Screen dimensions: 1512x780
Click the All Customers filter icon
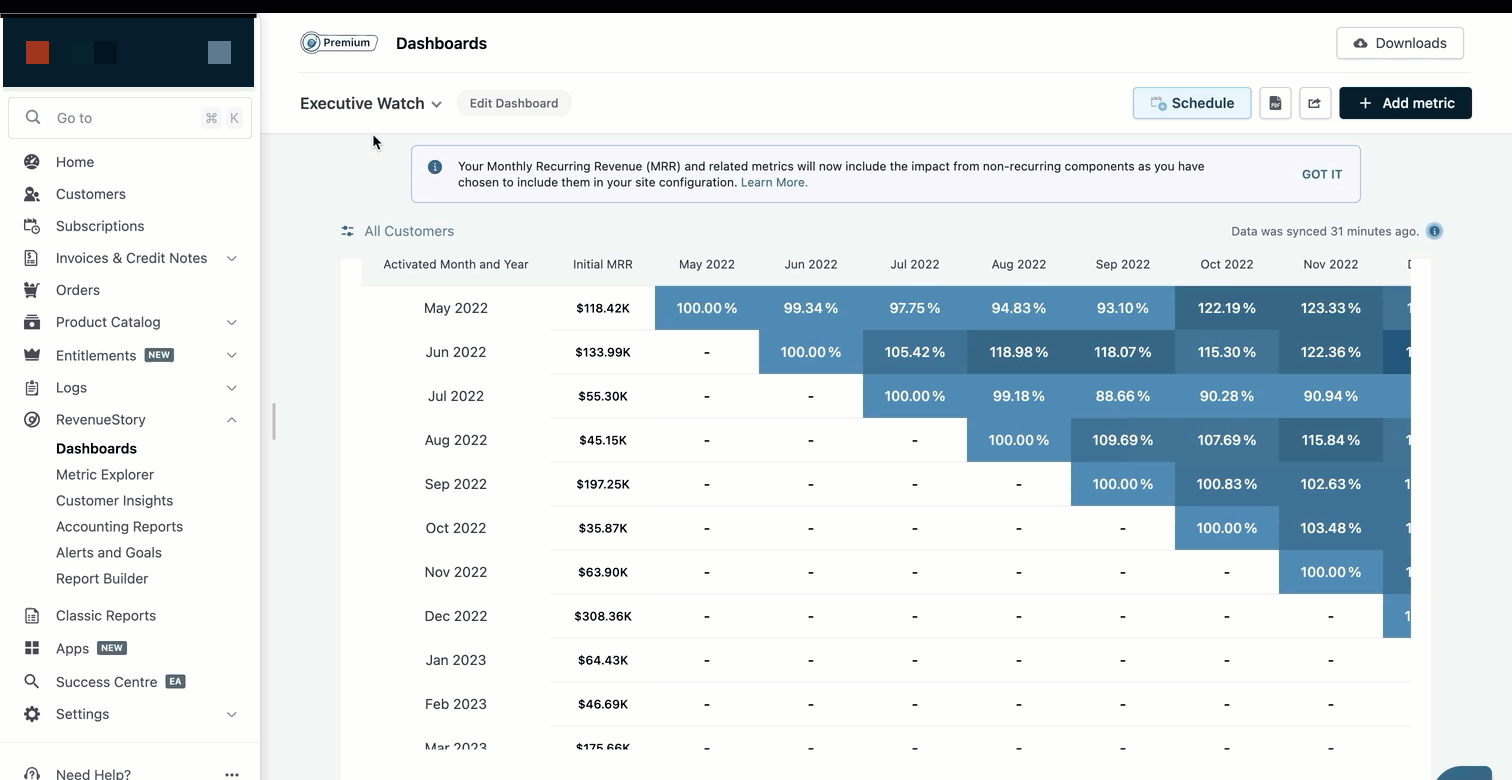point(347,231)
